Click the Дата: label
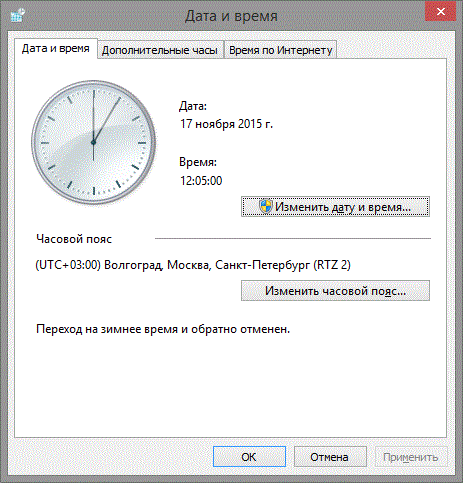Screen dimensions: 472x492 pos(193,106)
